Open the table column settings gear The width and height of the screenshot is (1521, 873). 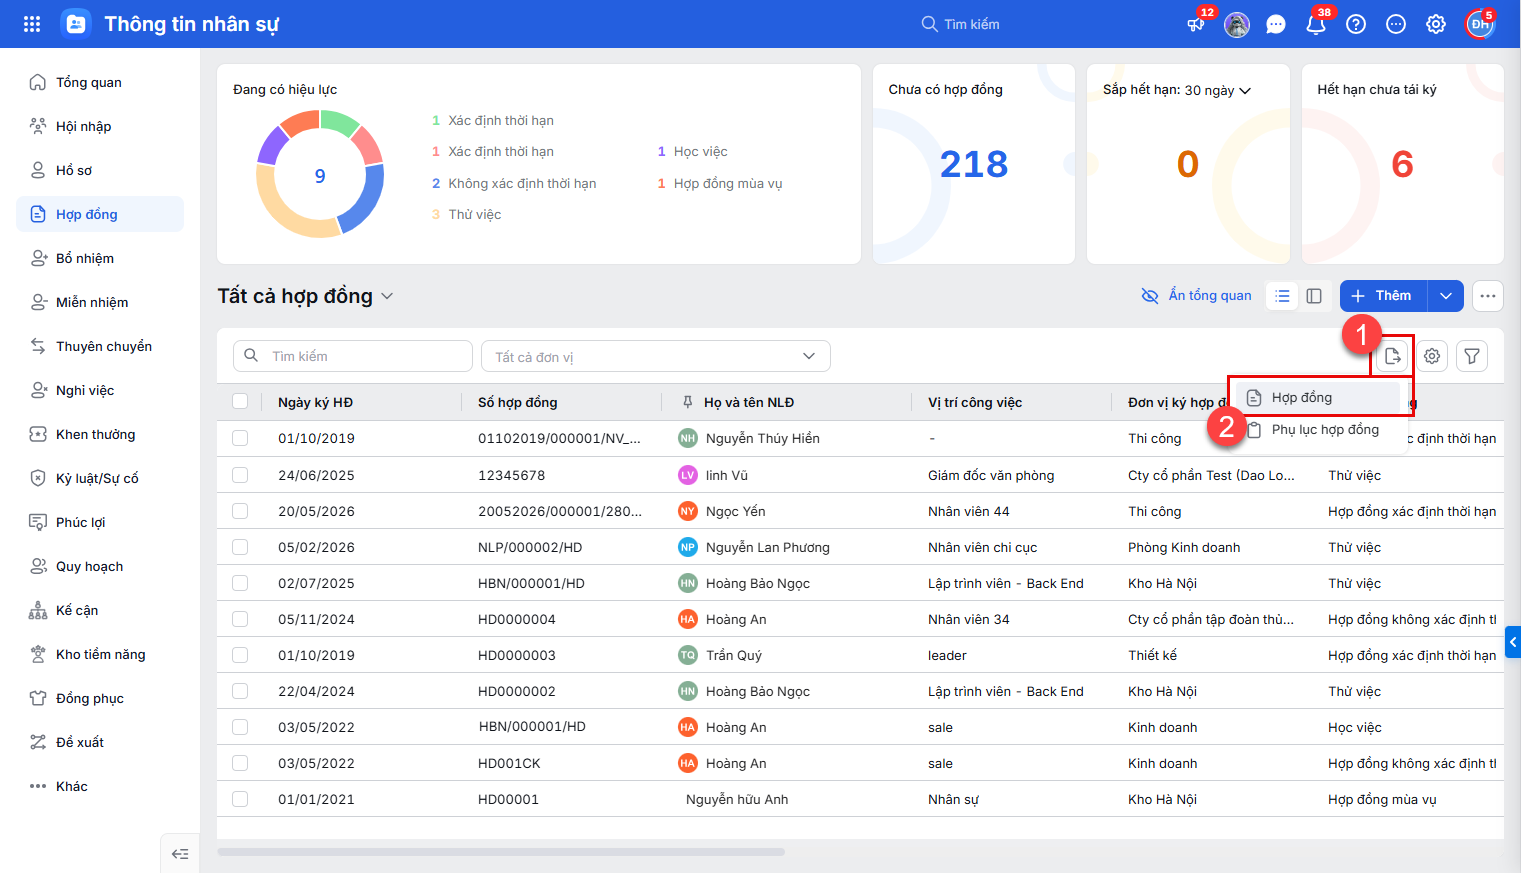click(x=1432, y=356)
